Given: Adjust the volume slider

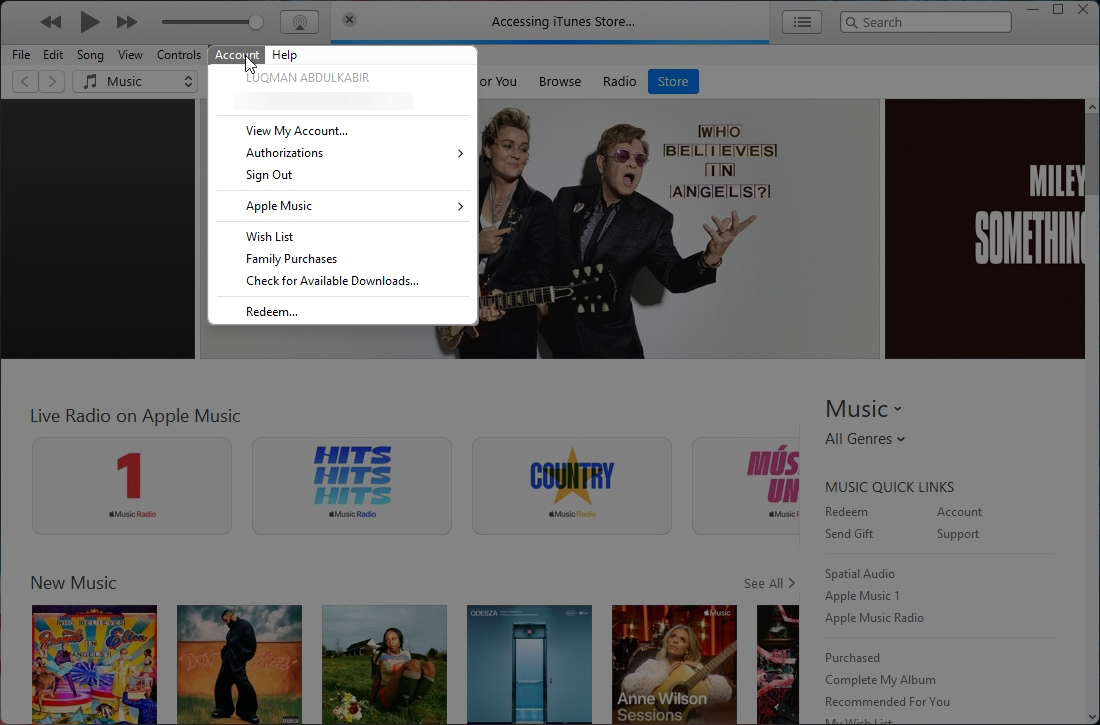Looking at the screenshot, I should click(213, 21).
